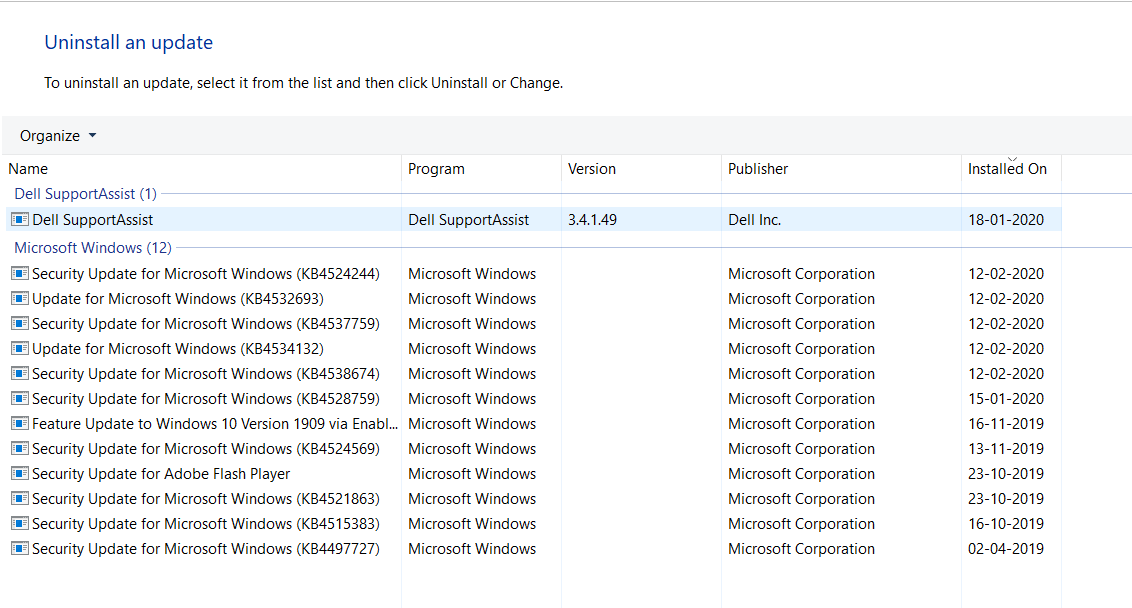Click the icon beside the KB4515383 security update

click(x=20, y=524)
